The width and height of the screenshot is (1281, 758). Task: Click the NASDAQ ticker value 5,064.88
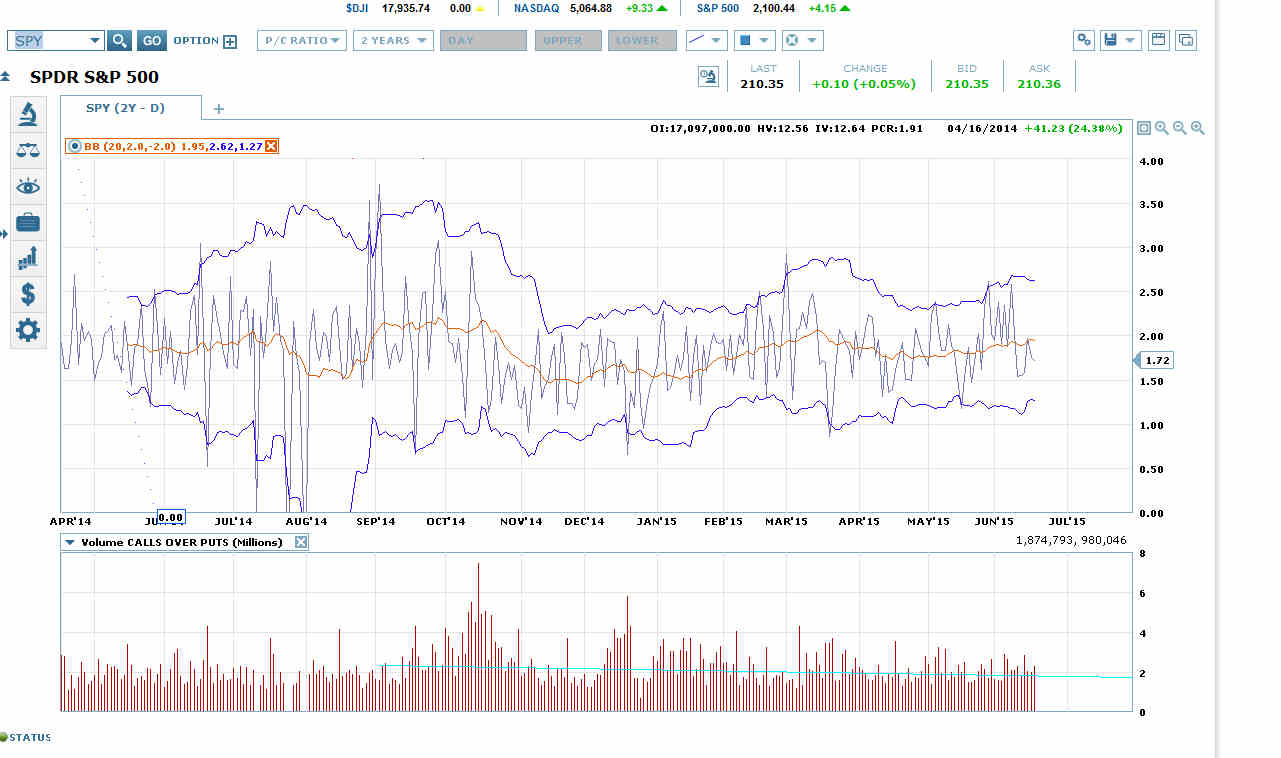click(x=591, y=8)
